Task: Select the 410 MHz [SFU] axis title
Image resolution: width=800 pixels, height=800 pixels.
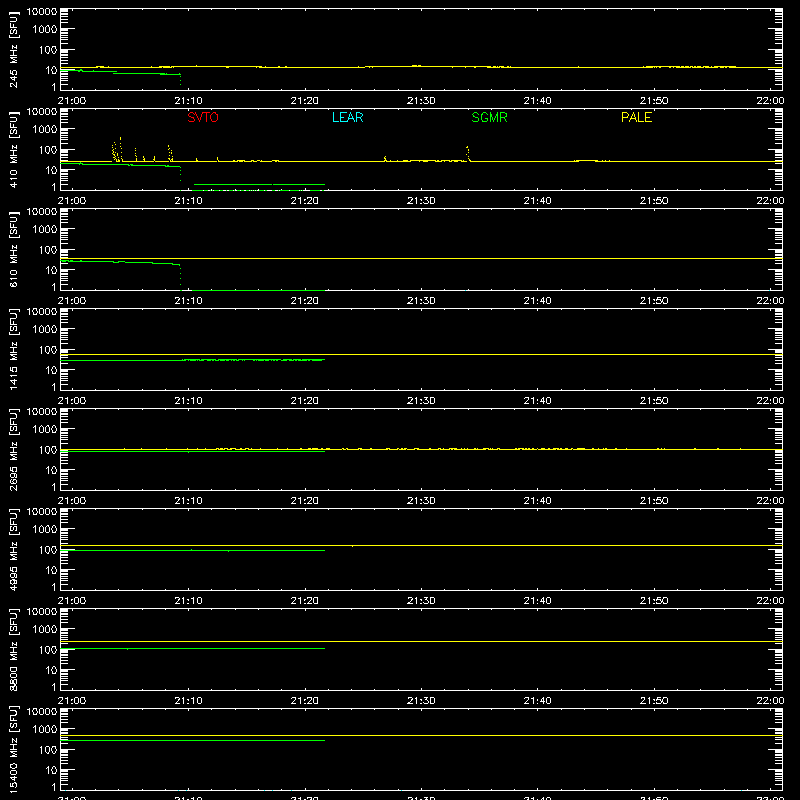Action: tap(14, 149)
